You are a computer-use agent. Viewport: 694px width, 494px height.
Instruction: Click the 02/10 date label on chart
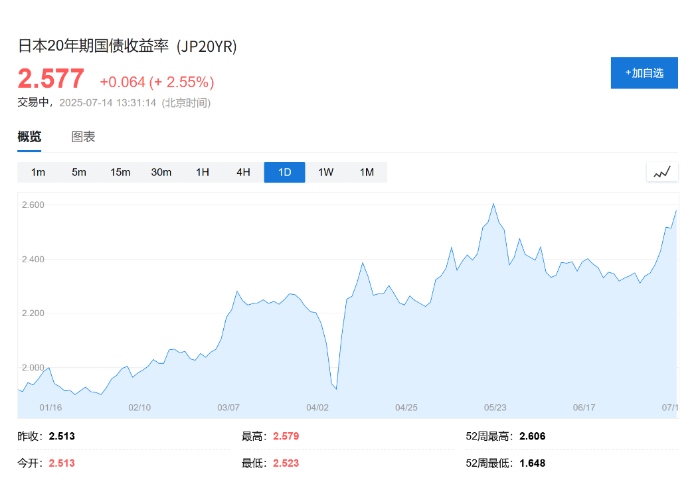coord(139,407)
